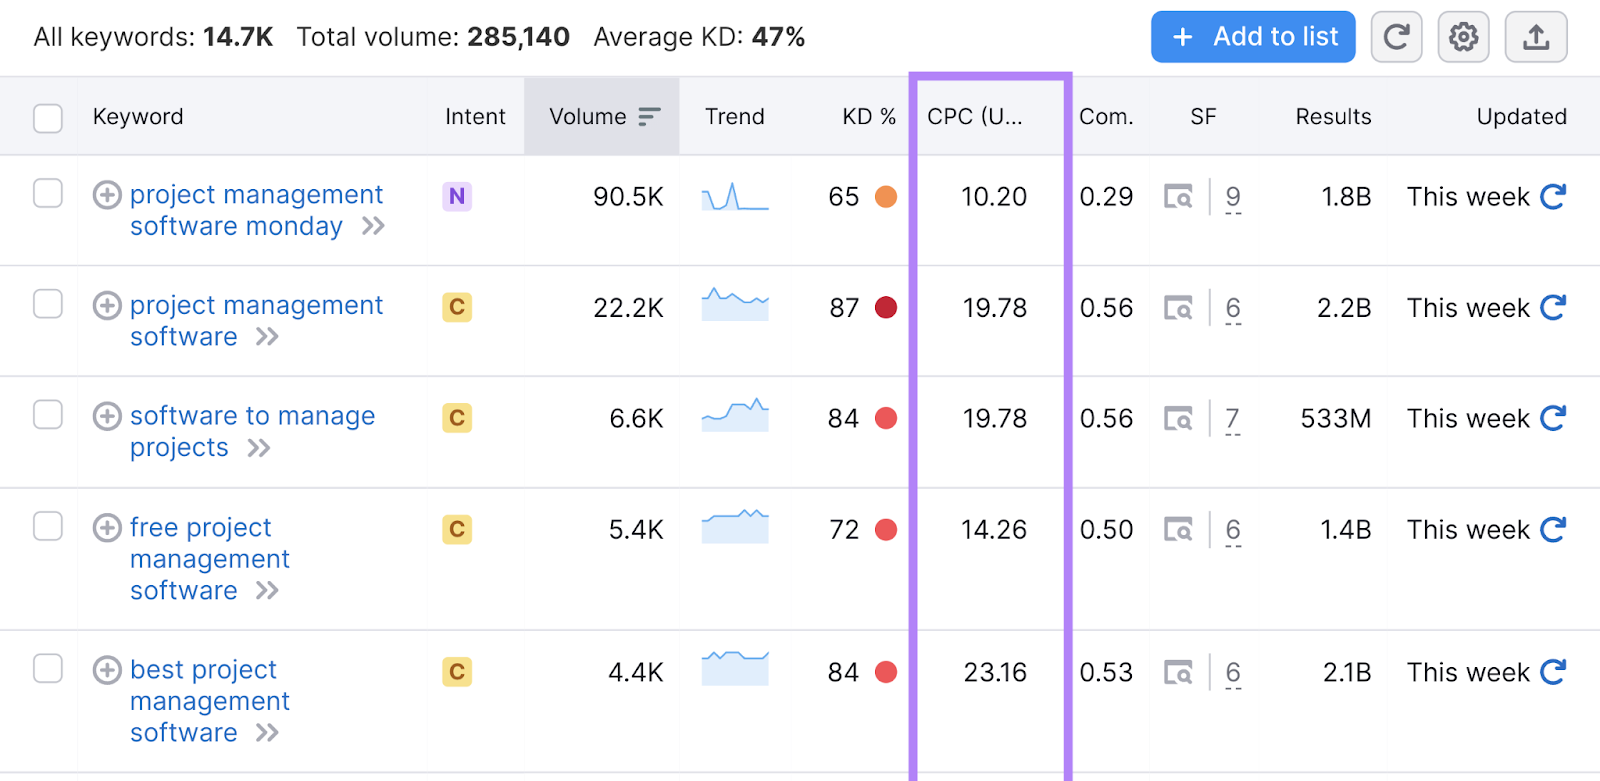
Task: Sort by the SF column header
Action: [1203, 117]
